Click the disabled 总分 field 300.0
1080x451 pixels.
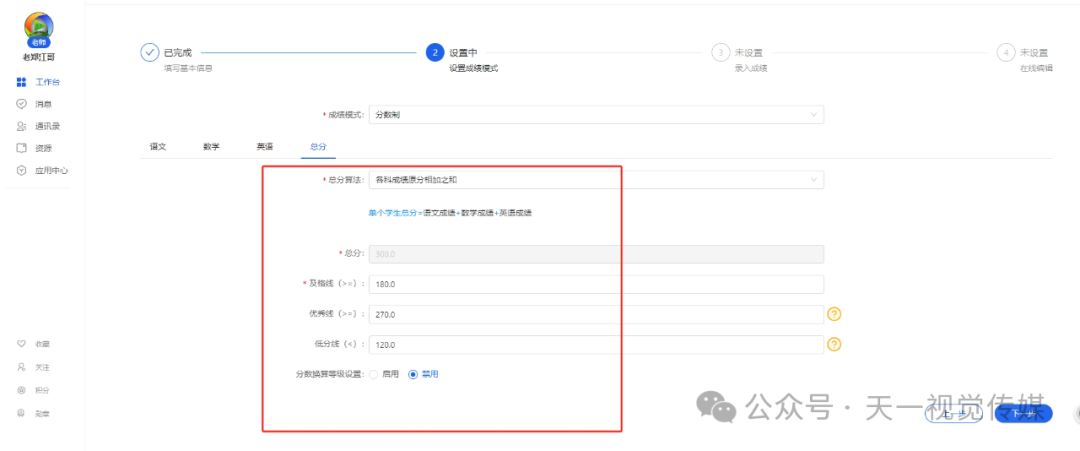[x=596, y=253]
